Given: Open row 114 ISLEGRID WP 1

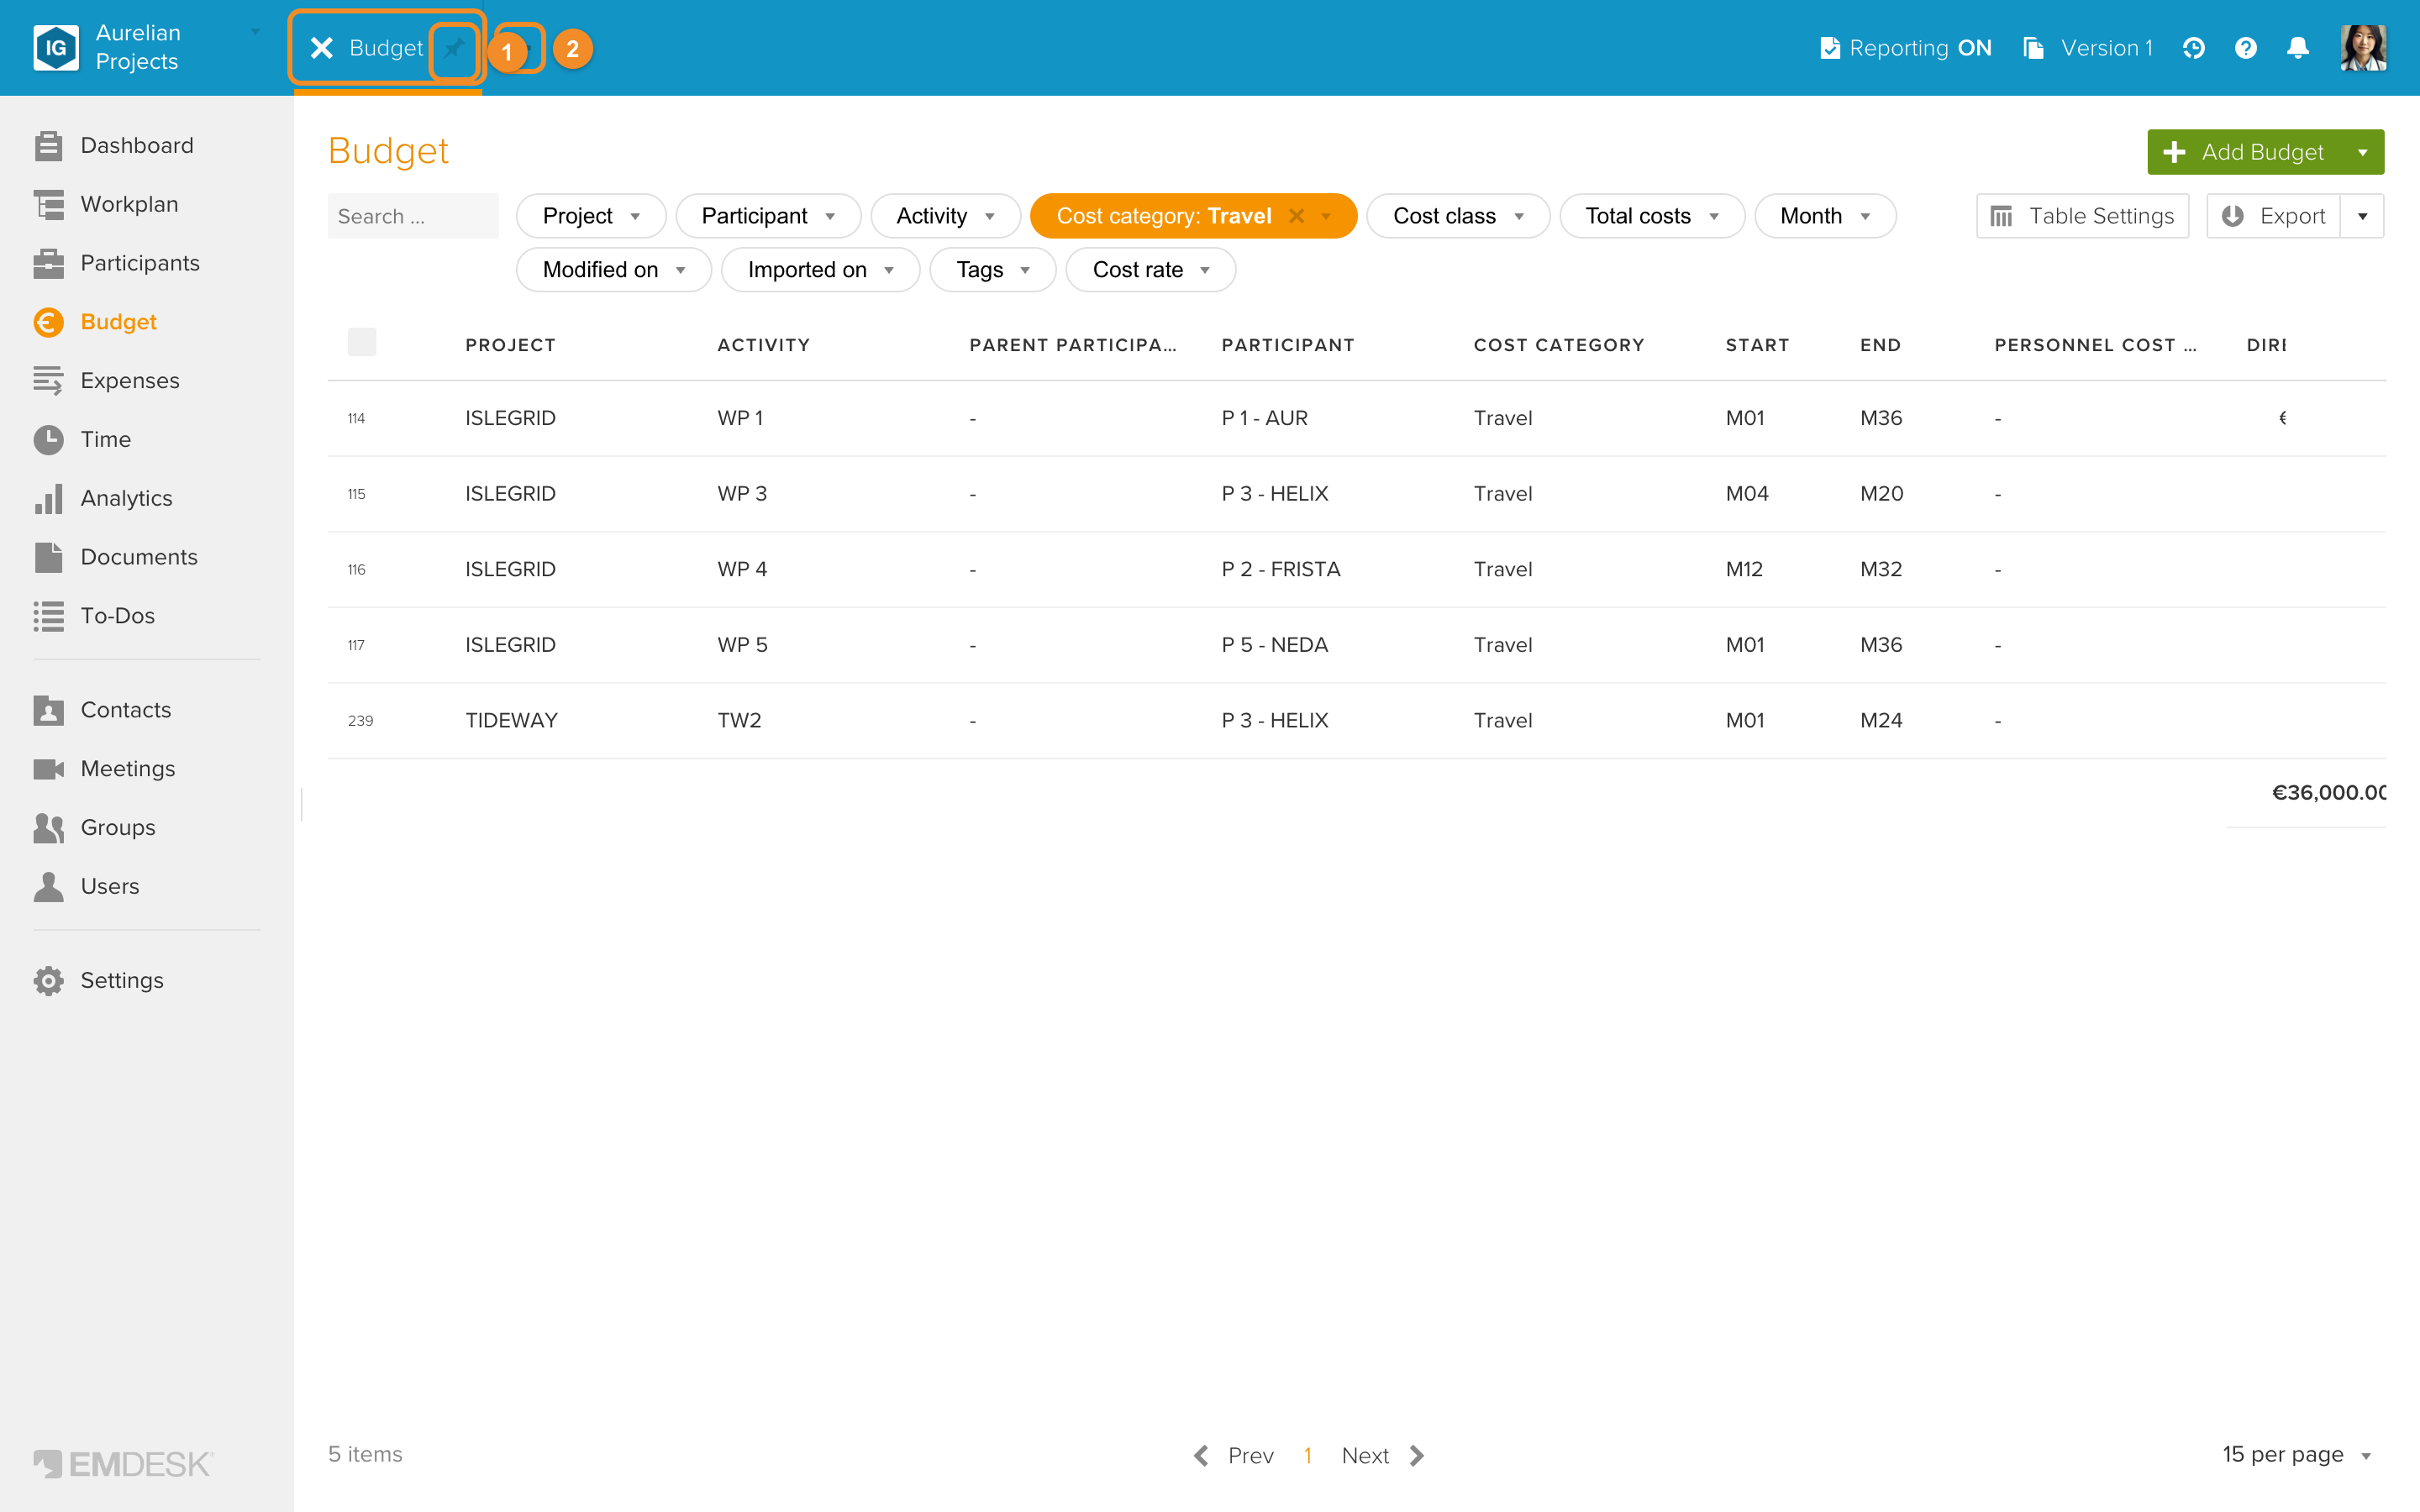Looking at the screenshot, I should (x=1356, y=418).
